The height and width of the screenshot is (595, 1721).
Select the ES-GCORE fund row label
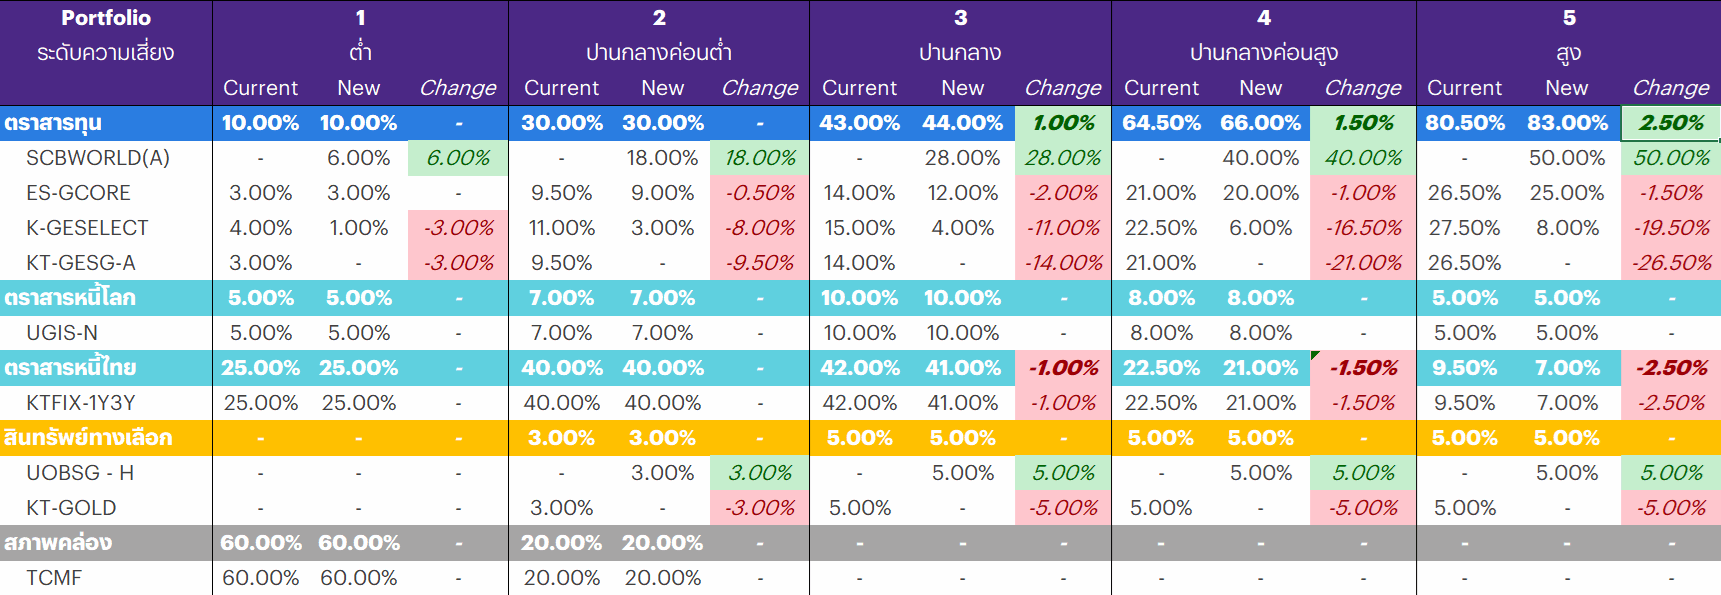click(x=78, y=193)
